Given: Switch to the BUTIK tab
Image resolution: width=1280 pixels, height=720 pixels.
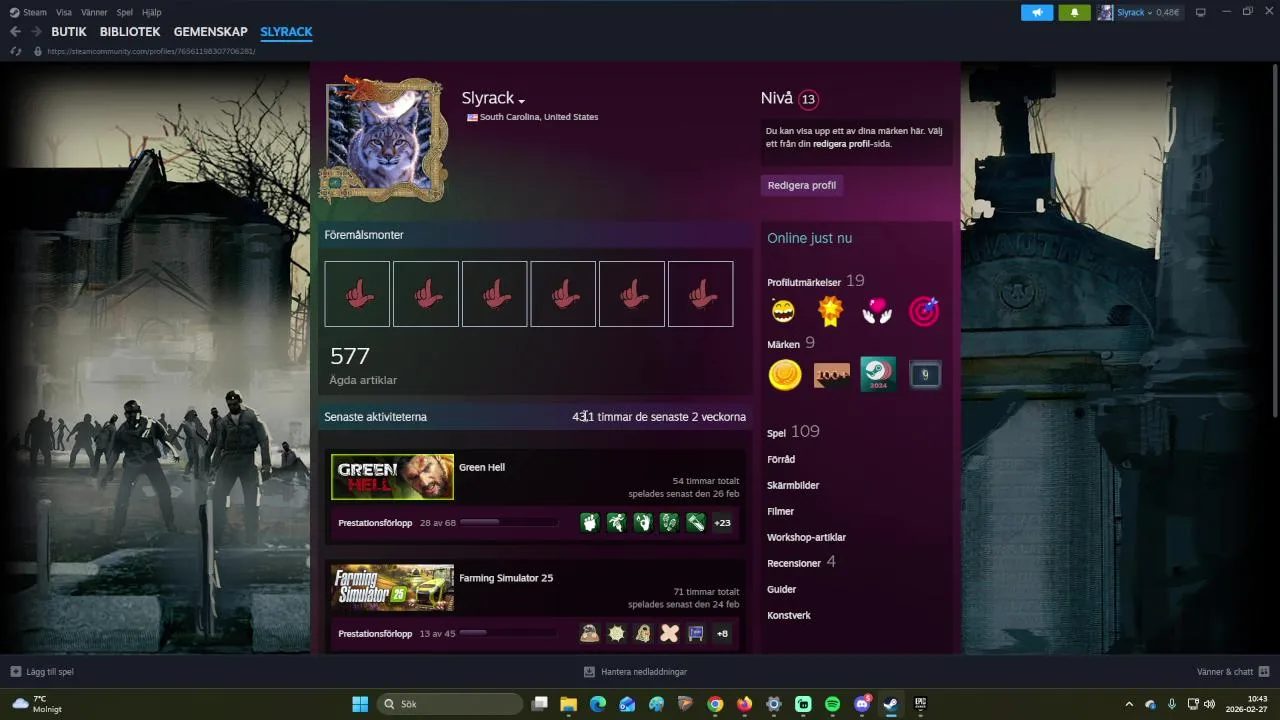Looking at the screenshot, I should (69, 32).
